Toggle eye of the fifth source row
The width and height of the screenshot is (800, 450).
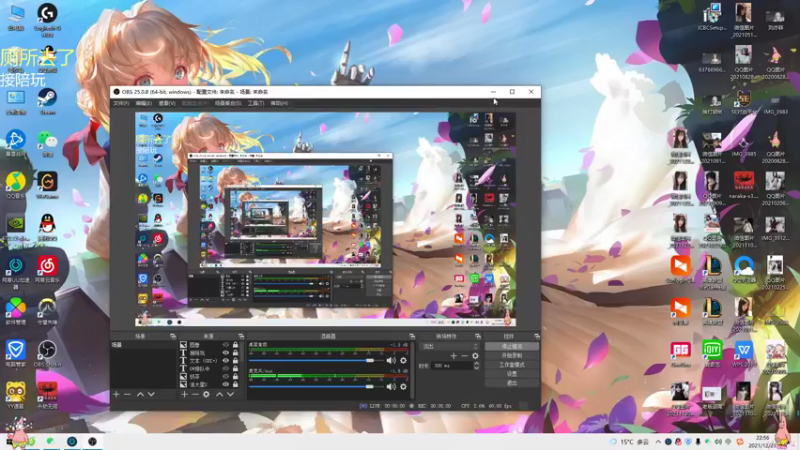coord(226,377)
